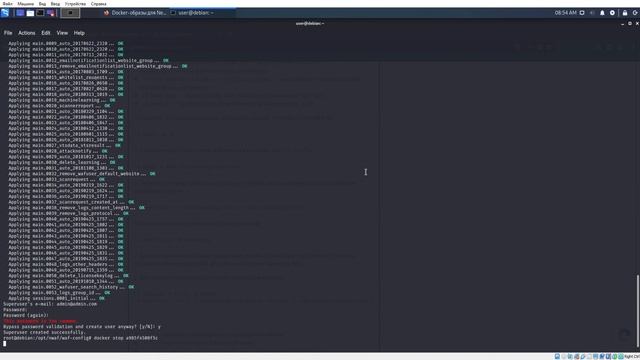Screen dimensions: 640x360
Task: Click the line 'main.0033_scanrequest'
Action: [56, 180]
